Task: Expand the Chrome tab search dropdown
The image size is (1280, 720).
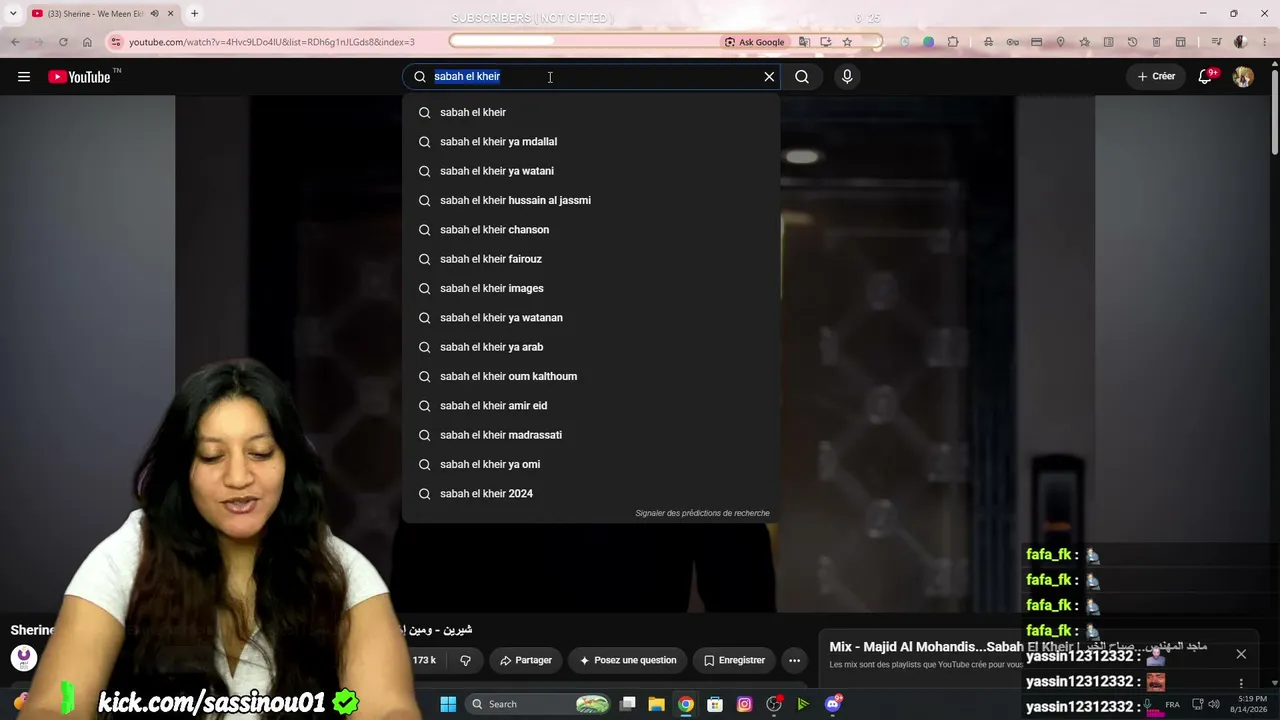Action: click(x=12, y=14)
